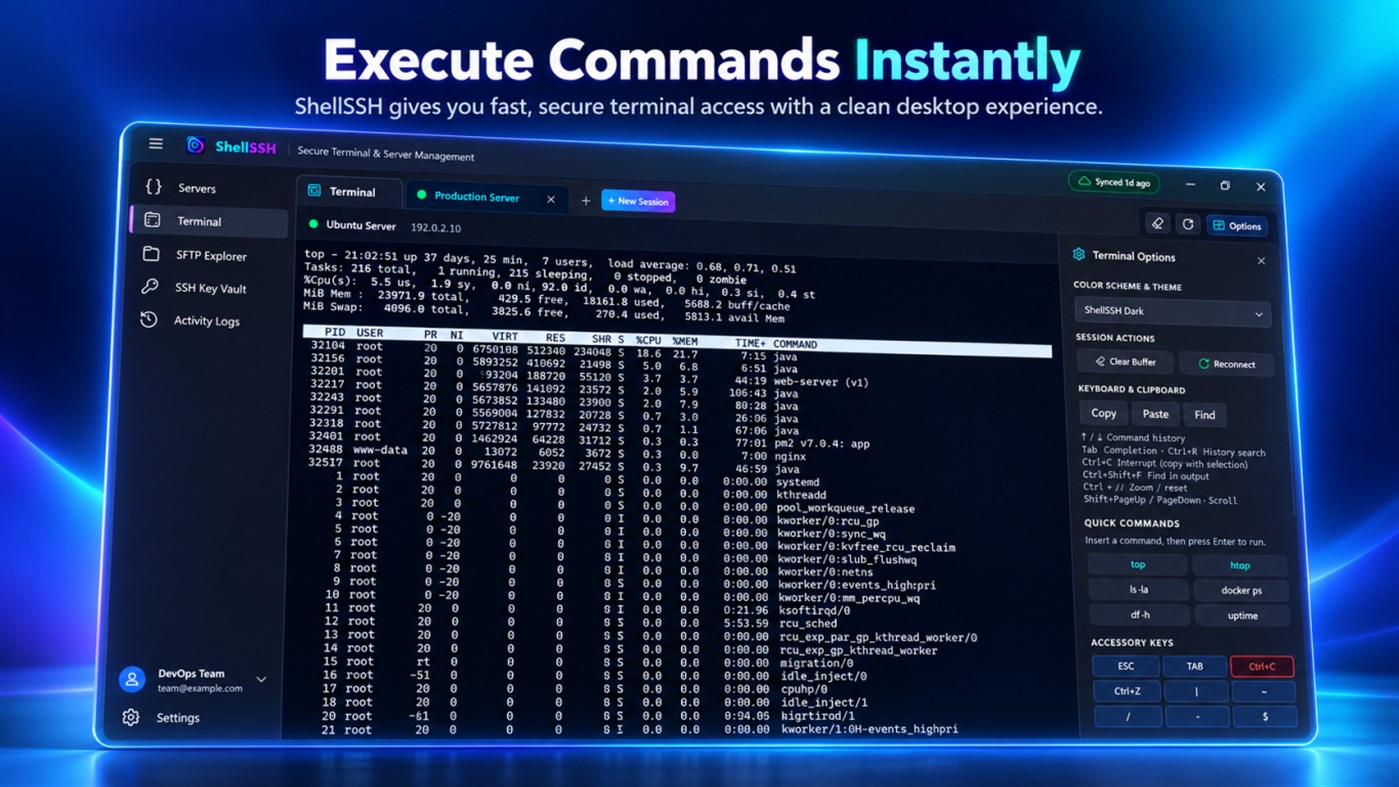Image resolution: width=1399 pixels, height=787 pixels.
Task: Click the Reconnect button
Action: (1226, 364)
